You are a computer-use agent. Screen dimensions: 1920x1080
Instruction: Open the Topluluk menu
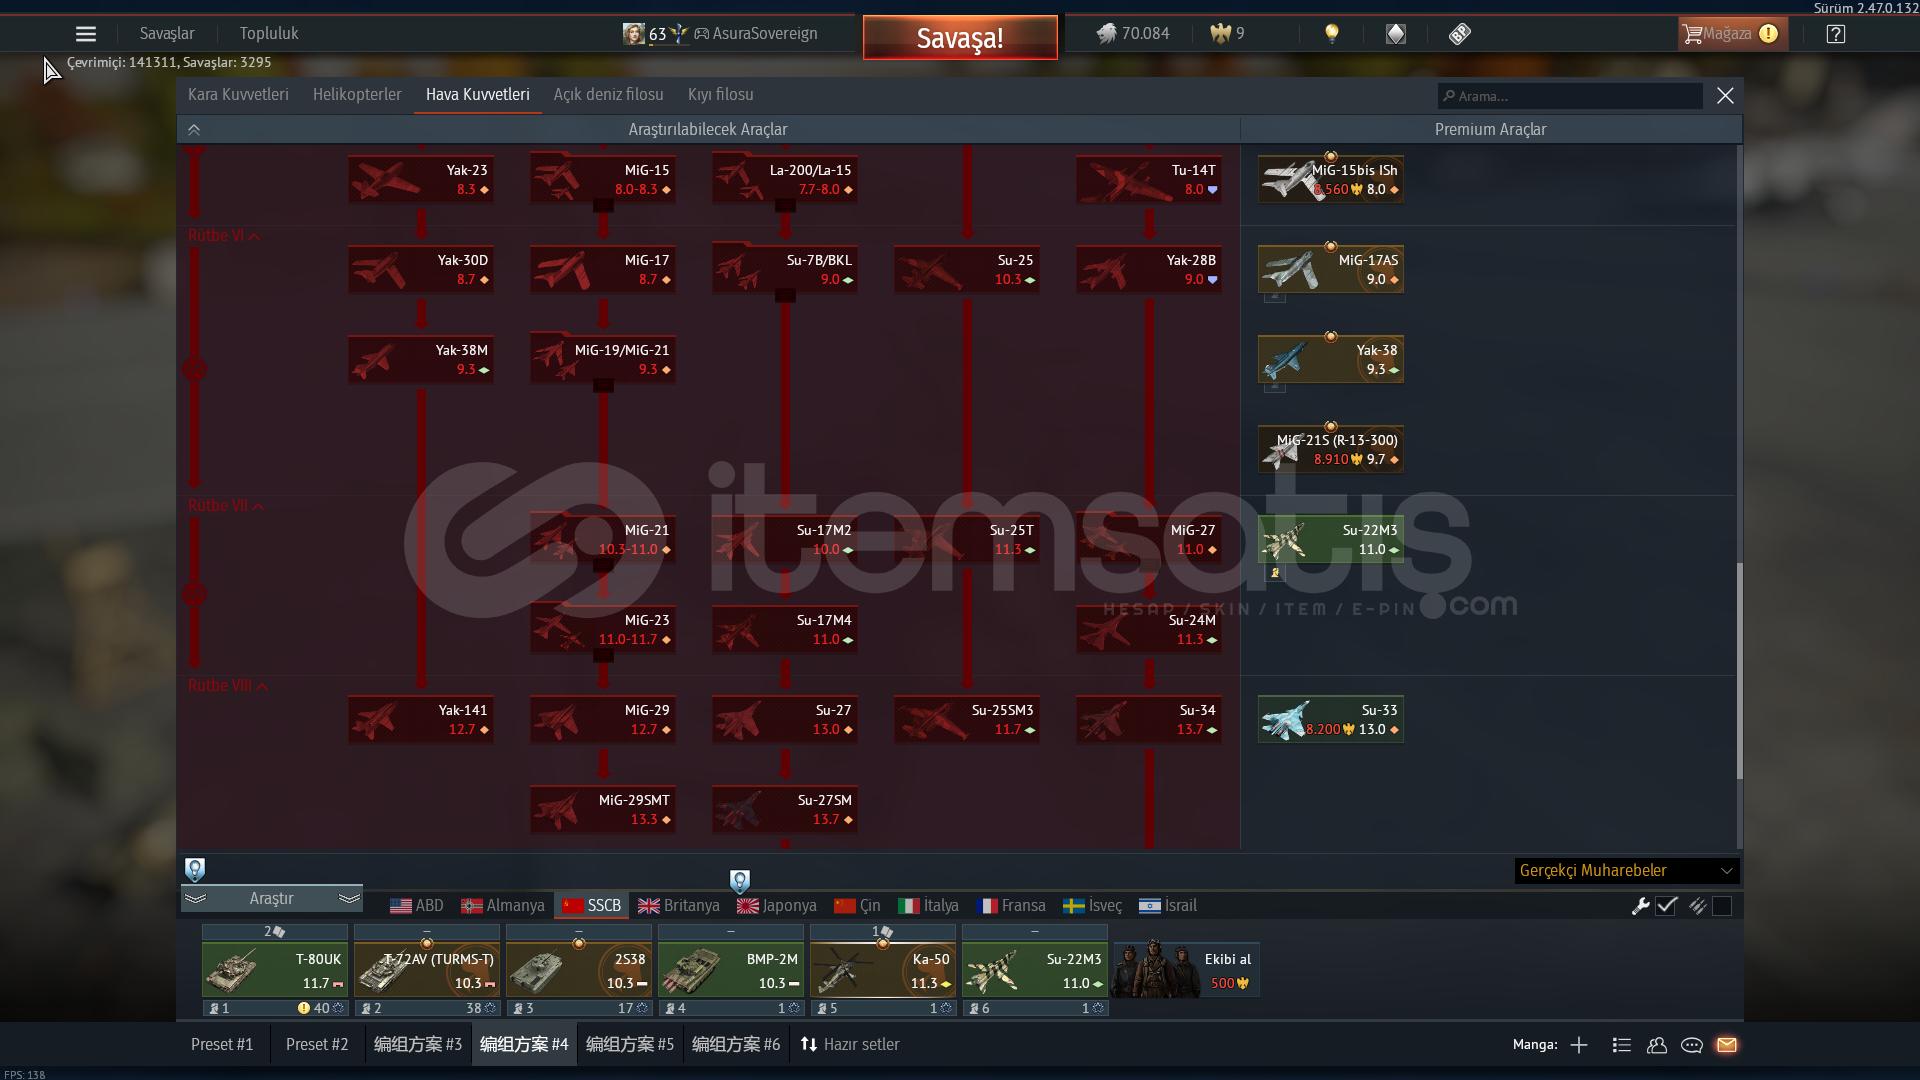click(269, 34)
